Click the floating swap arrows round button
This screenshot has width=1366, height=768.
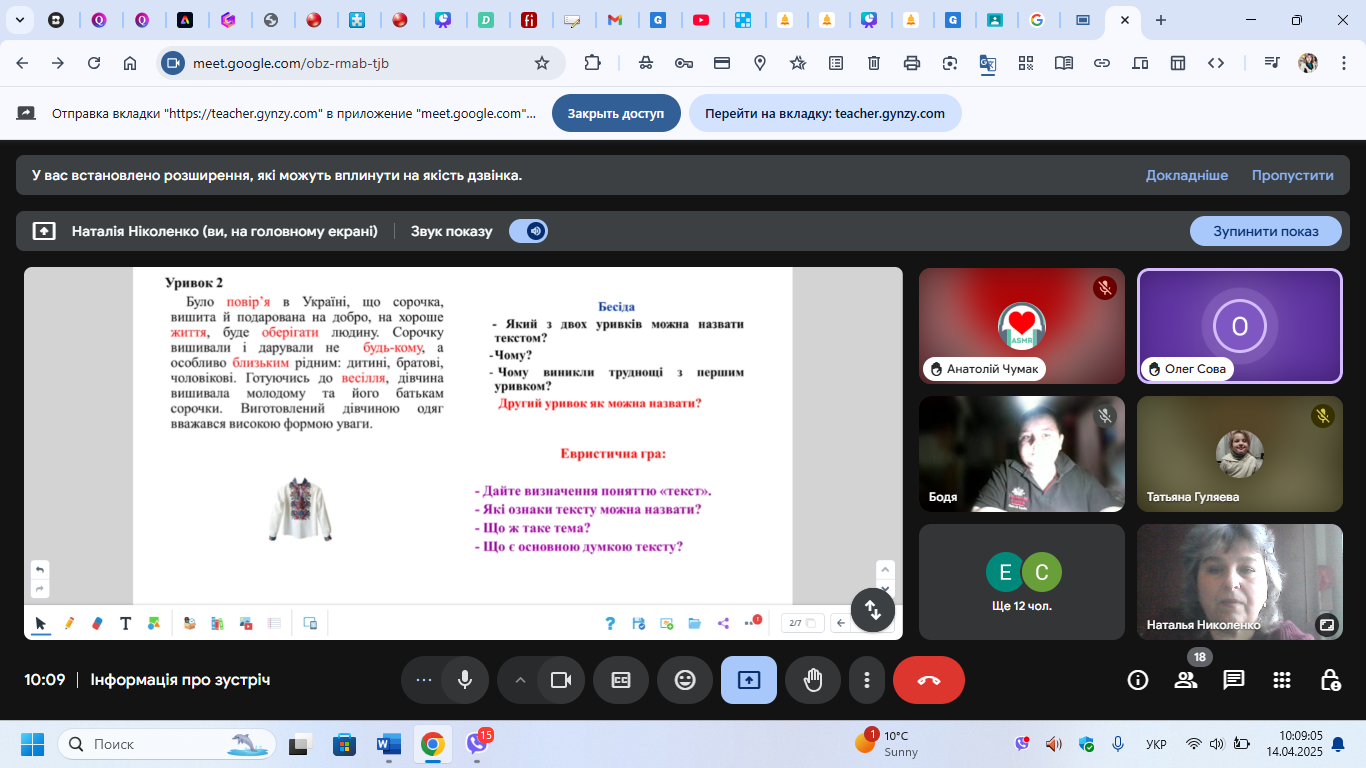click(873, 609)
